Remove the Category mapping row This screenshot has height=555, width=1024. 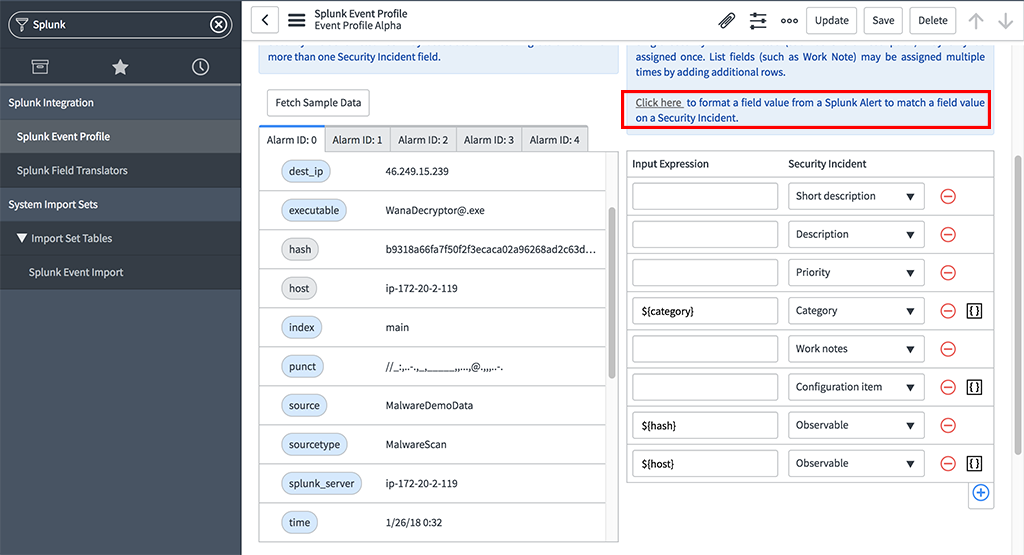click(948, 311)
